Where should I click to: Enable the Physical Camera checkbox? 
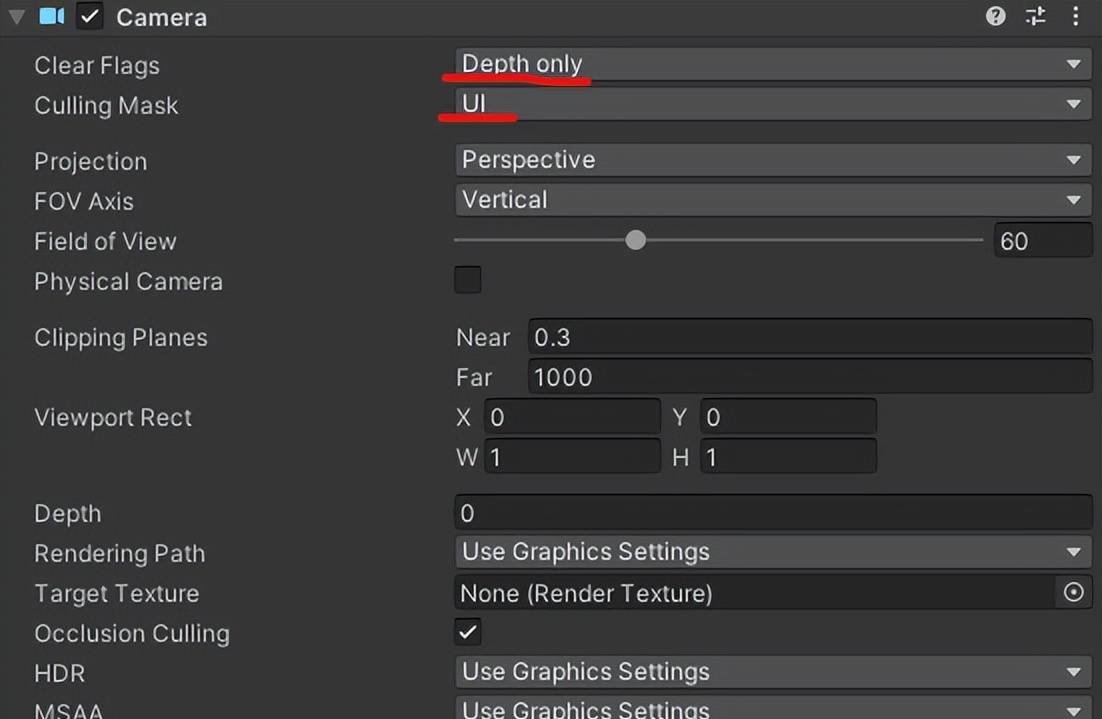click(x=468, y=280)
